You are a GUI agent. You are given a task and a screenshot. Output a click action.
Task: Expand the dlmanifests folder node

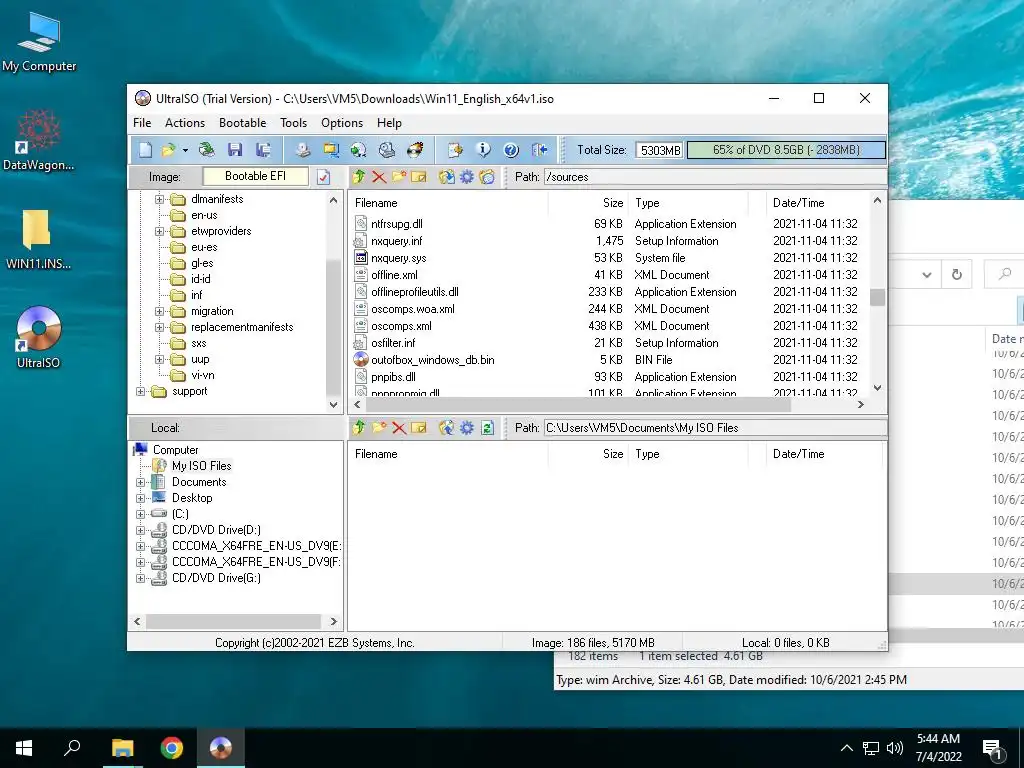click(159, 199)
